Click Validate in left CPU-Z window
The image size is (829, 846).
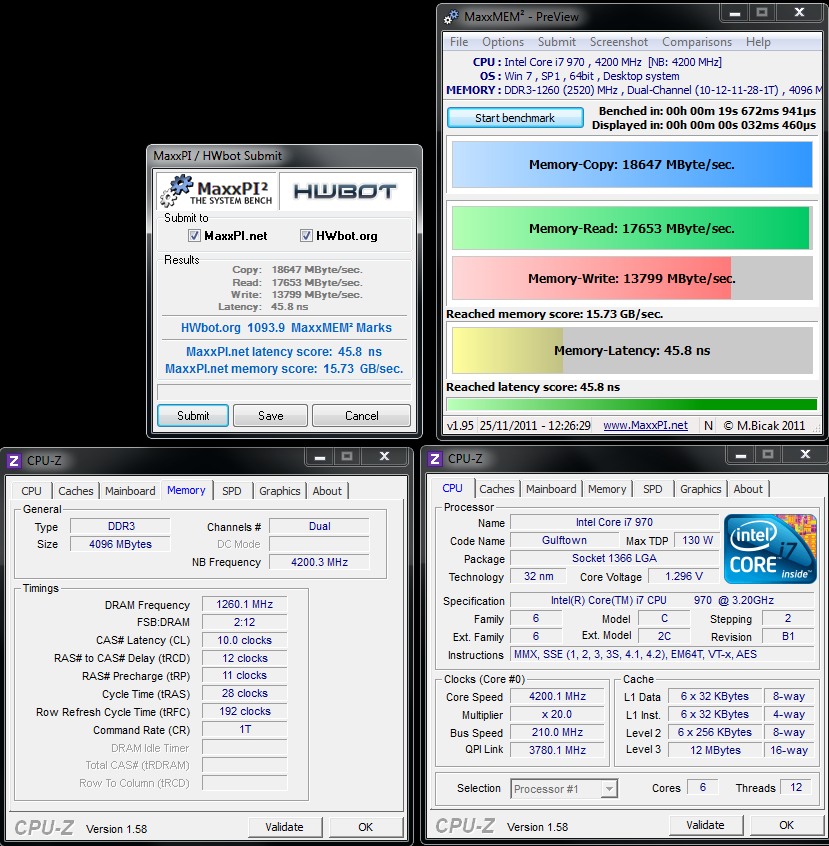click(284, 827)
